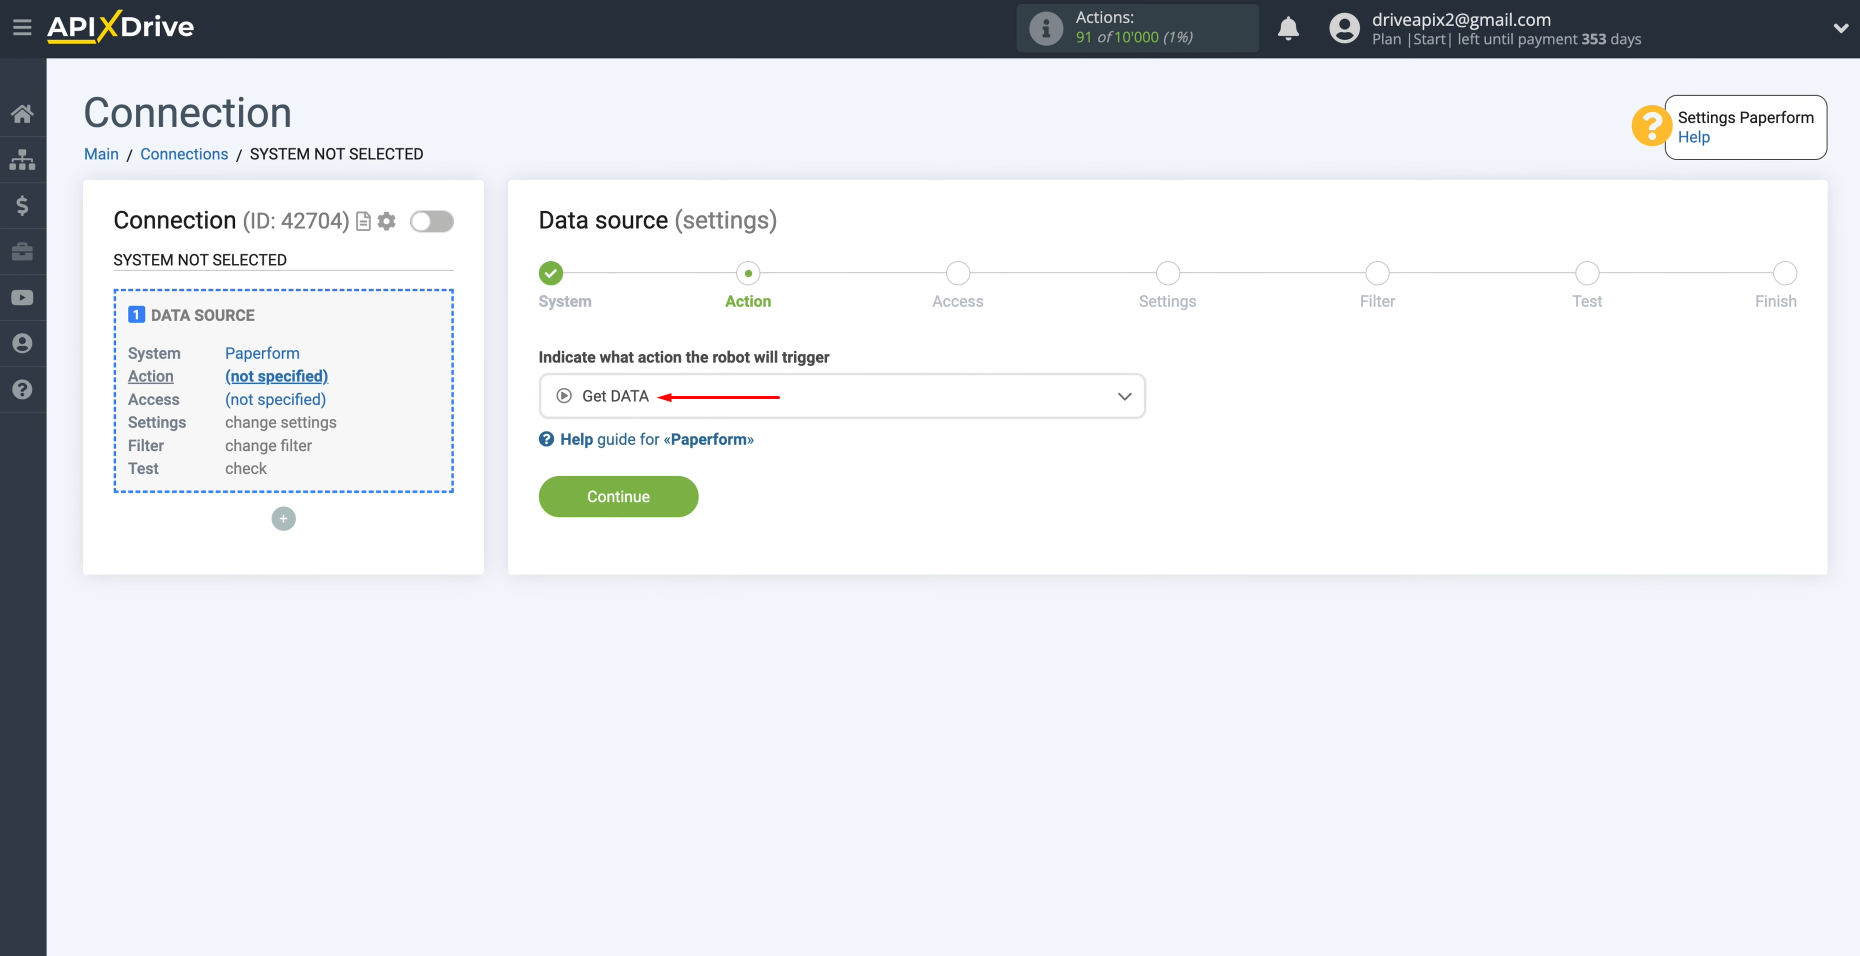Click the document icon next to Connection ID
Screen dimensions: 1860x956
pyautogui.click(x=363, y=221)
